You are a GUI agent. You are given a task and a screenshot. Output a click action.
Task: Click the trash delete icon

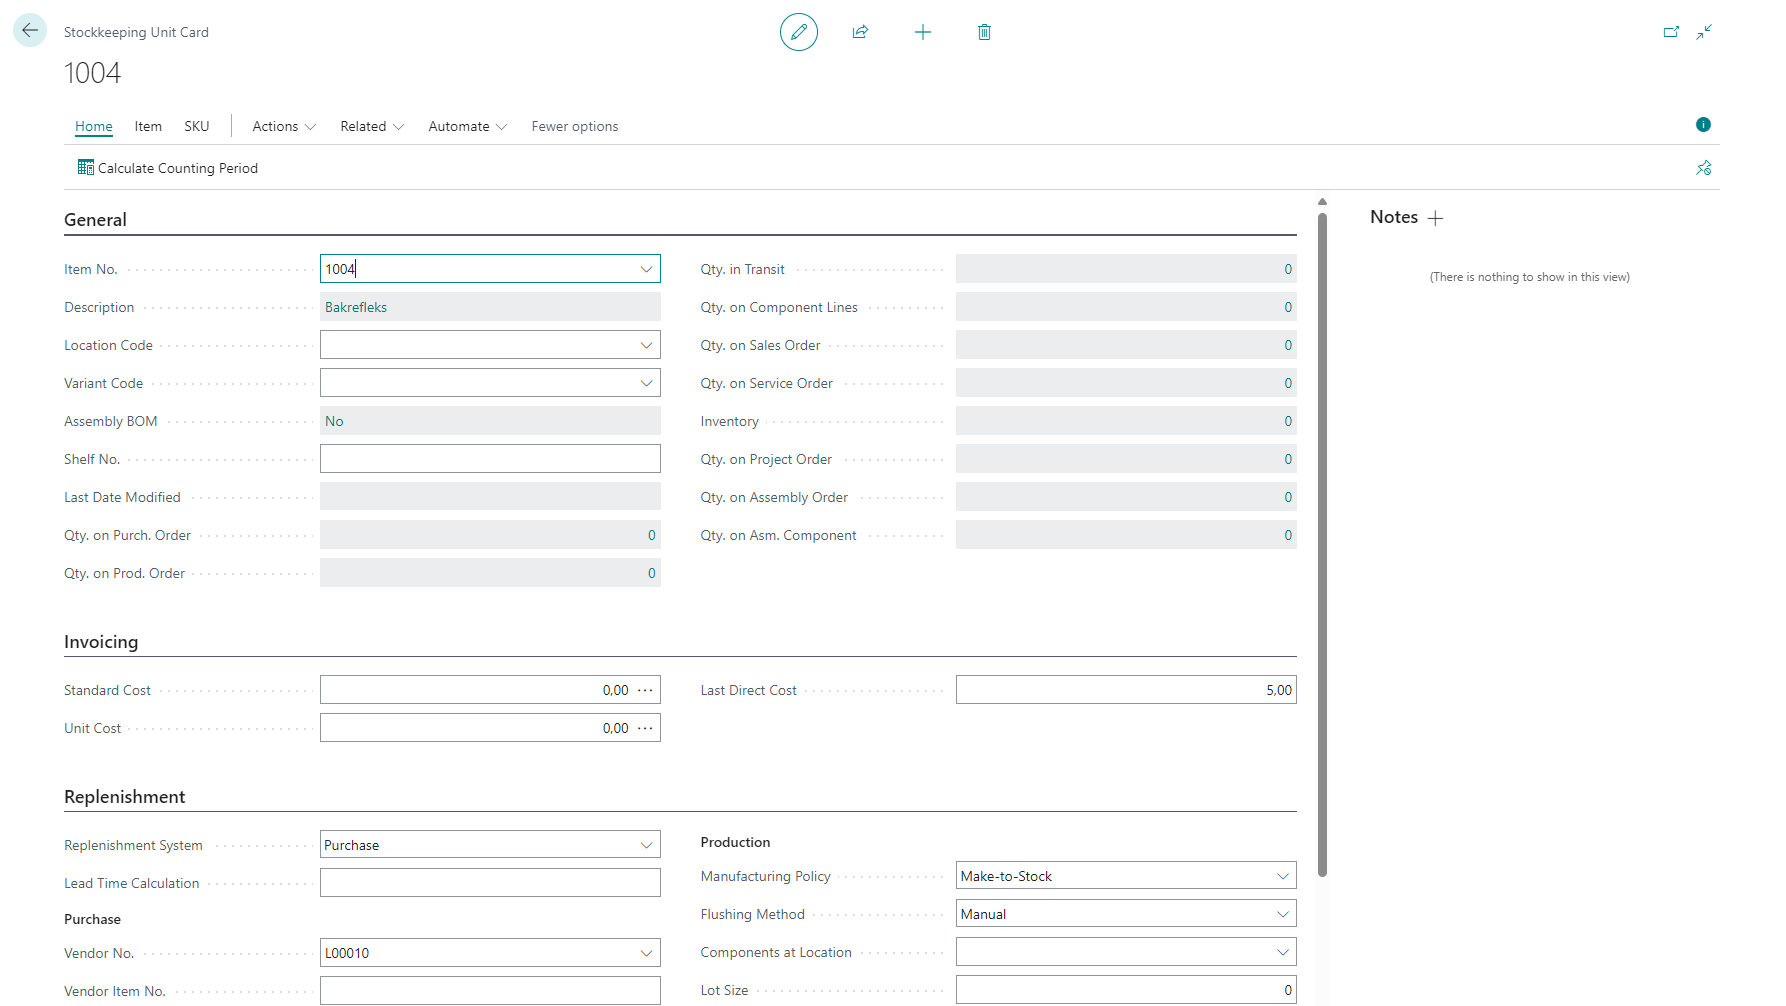click(984, 32)
